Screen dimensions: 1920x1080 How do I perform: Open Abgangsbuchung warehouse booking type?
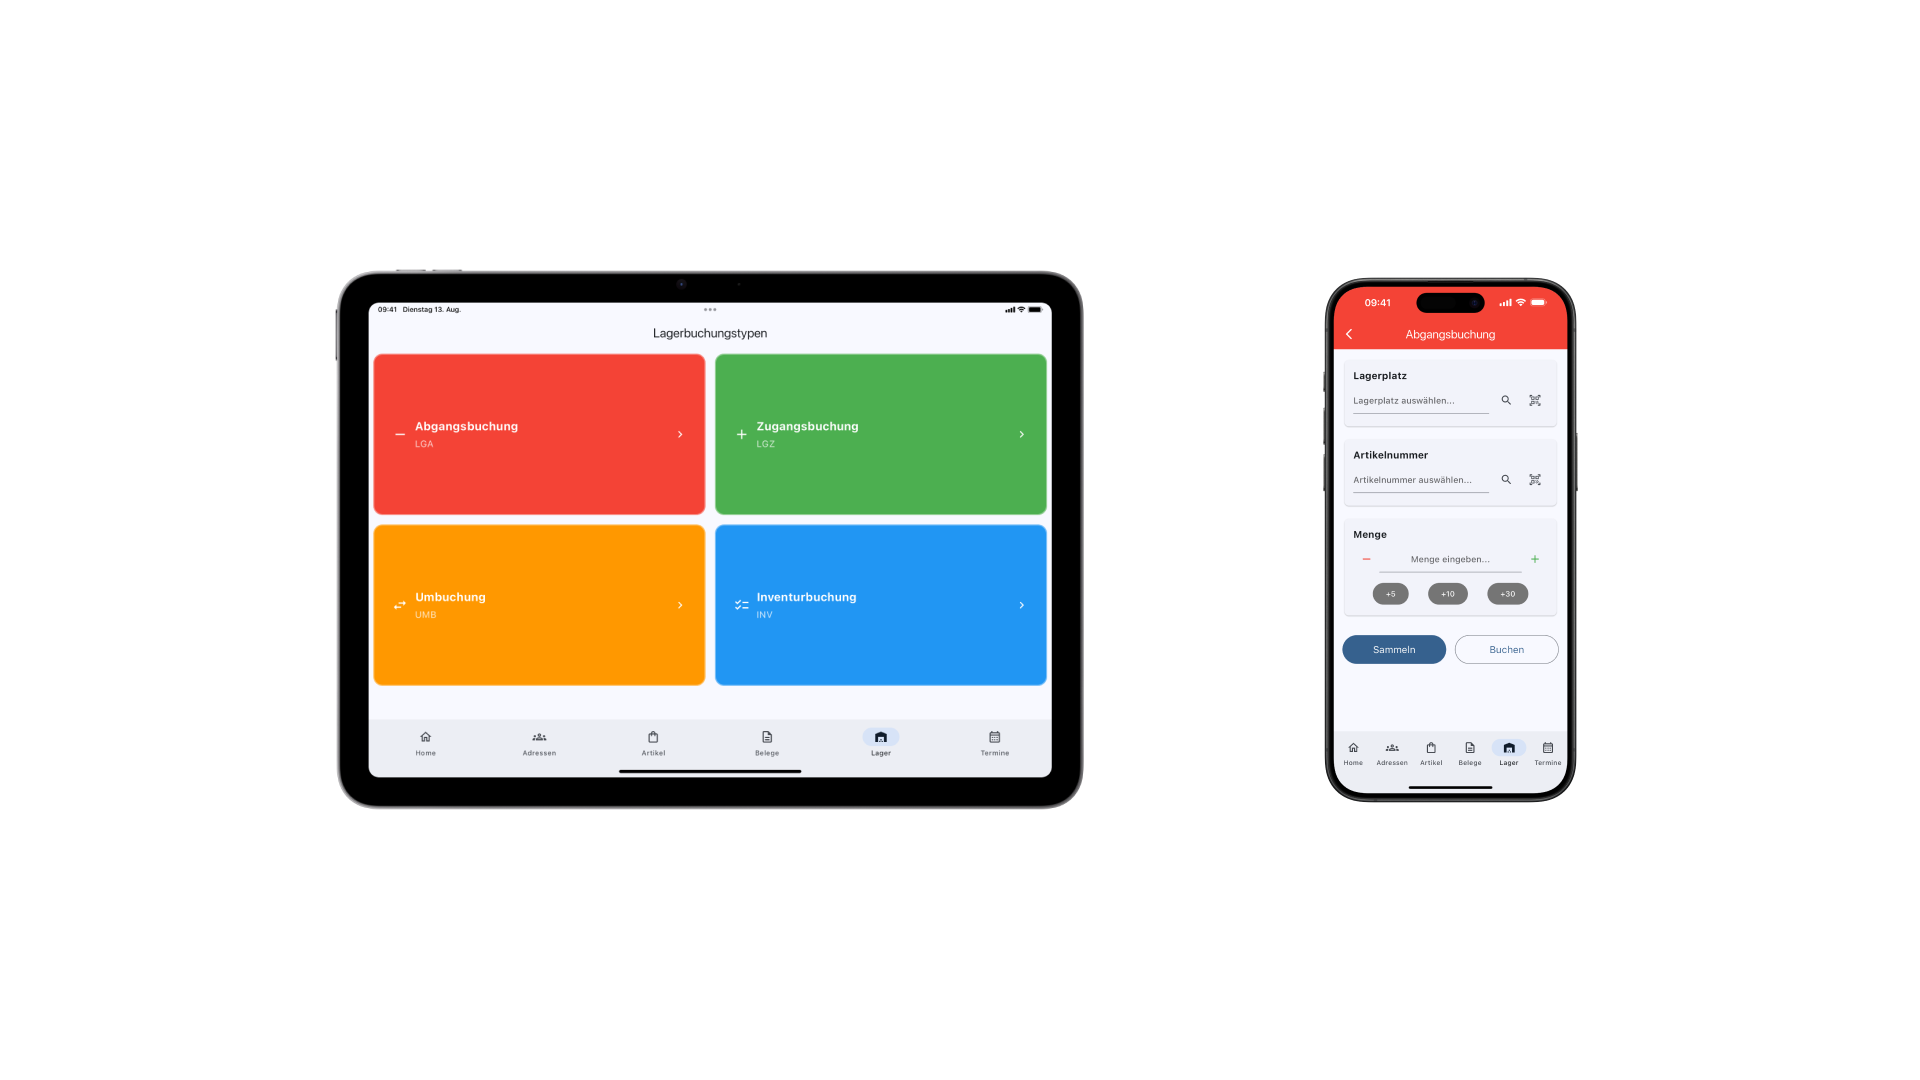click(538, 433)
